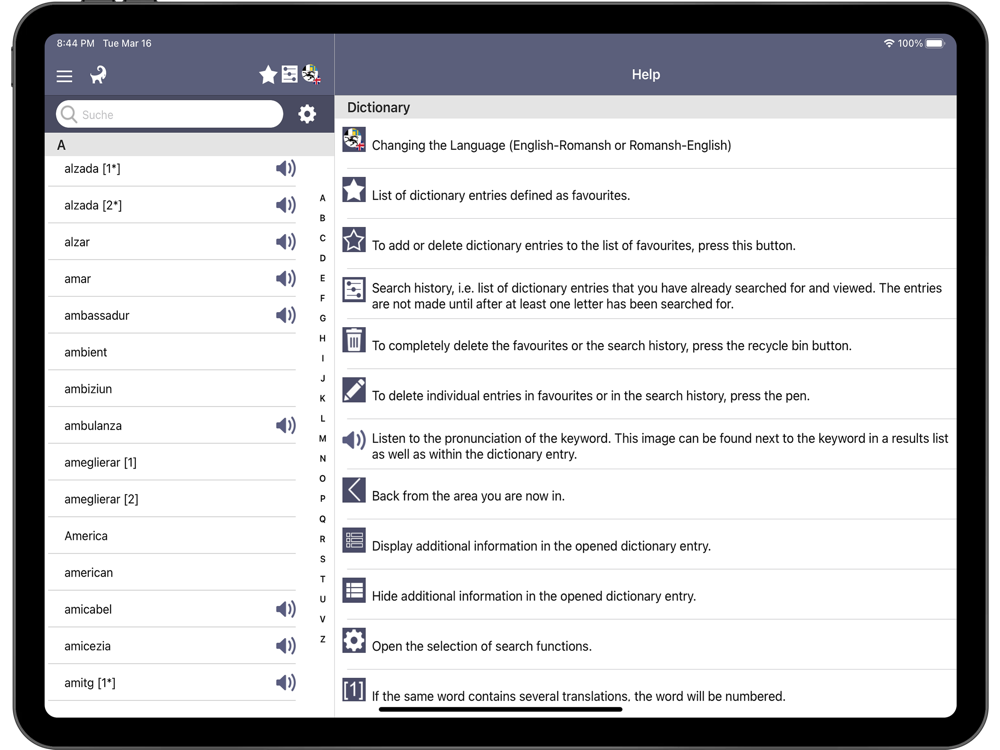
Task: Click speaker icon in Help list
Action: coord(354,440)
